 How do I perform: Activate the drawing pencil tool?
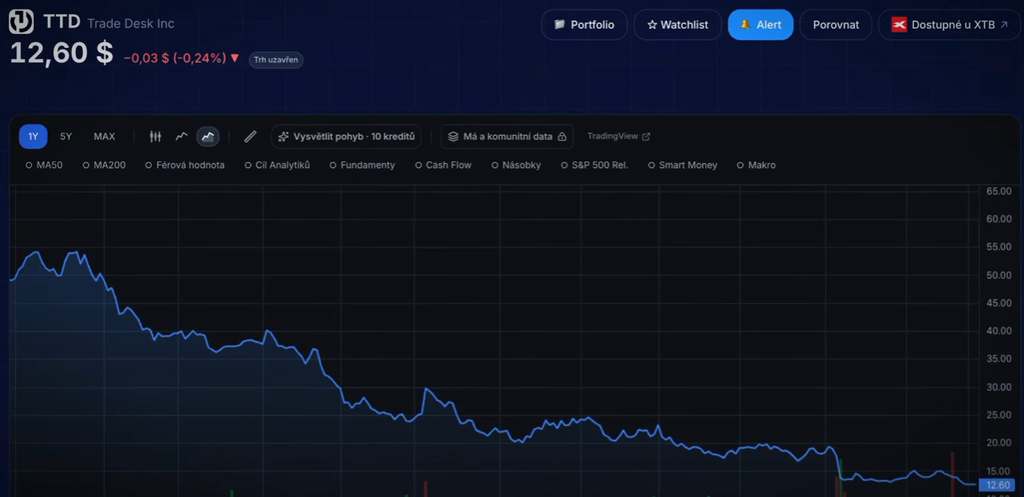point(250,136)
